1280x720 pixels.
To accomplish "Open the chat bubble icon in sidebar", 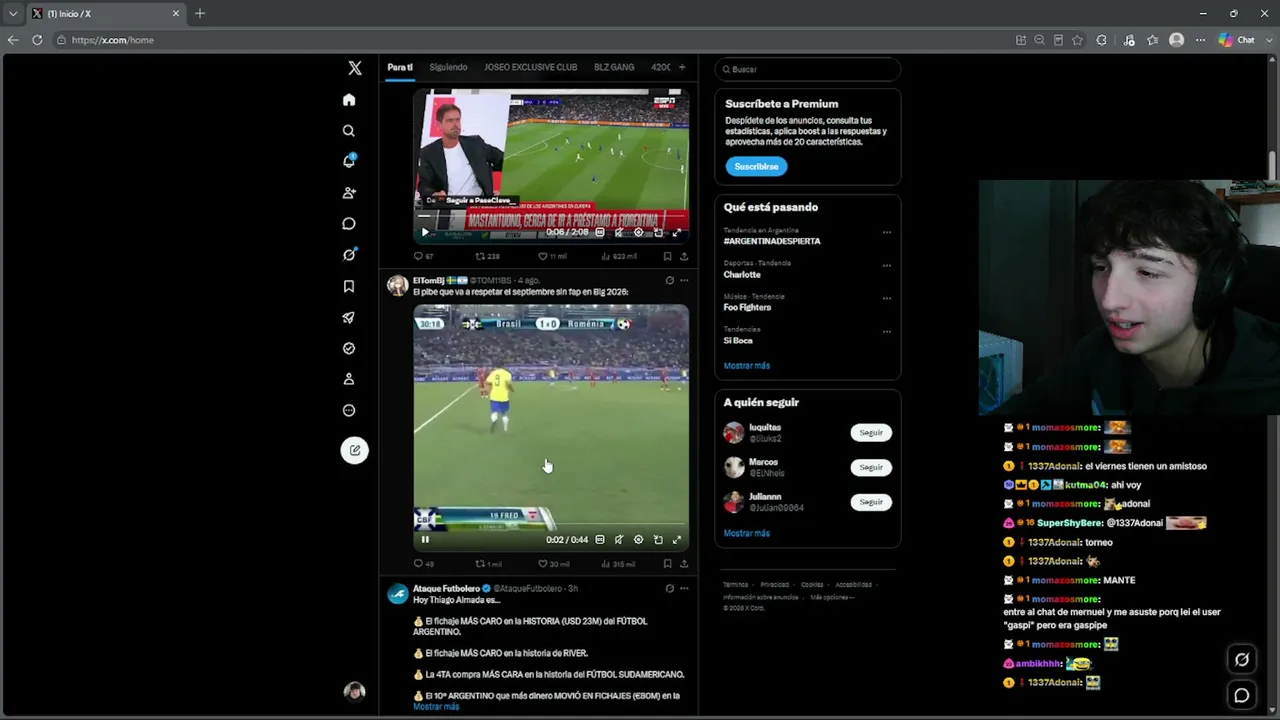I will coord(349,224).
